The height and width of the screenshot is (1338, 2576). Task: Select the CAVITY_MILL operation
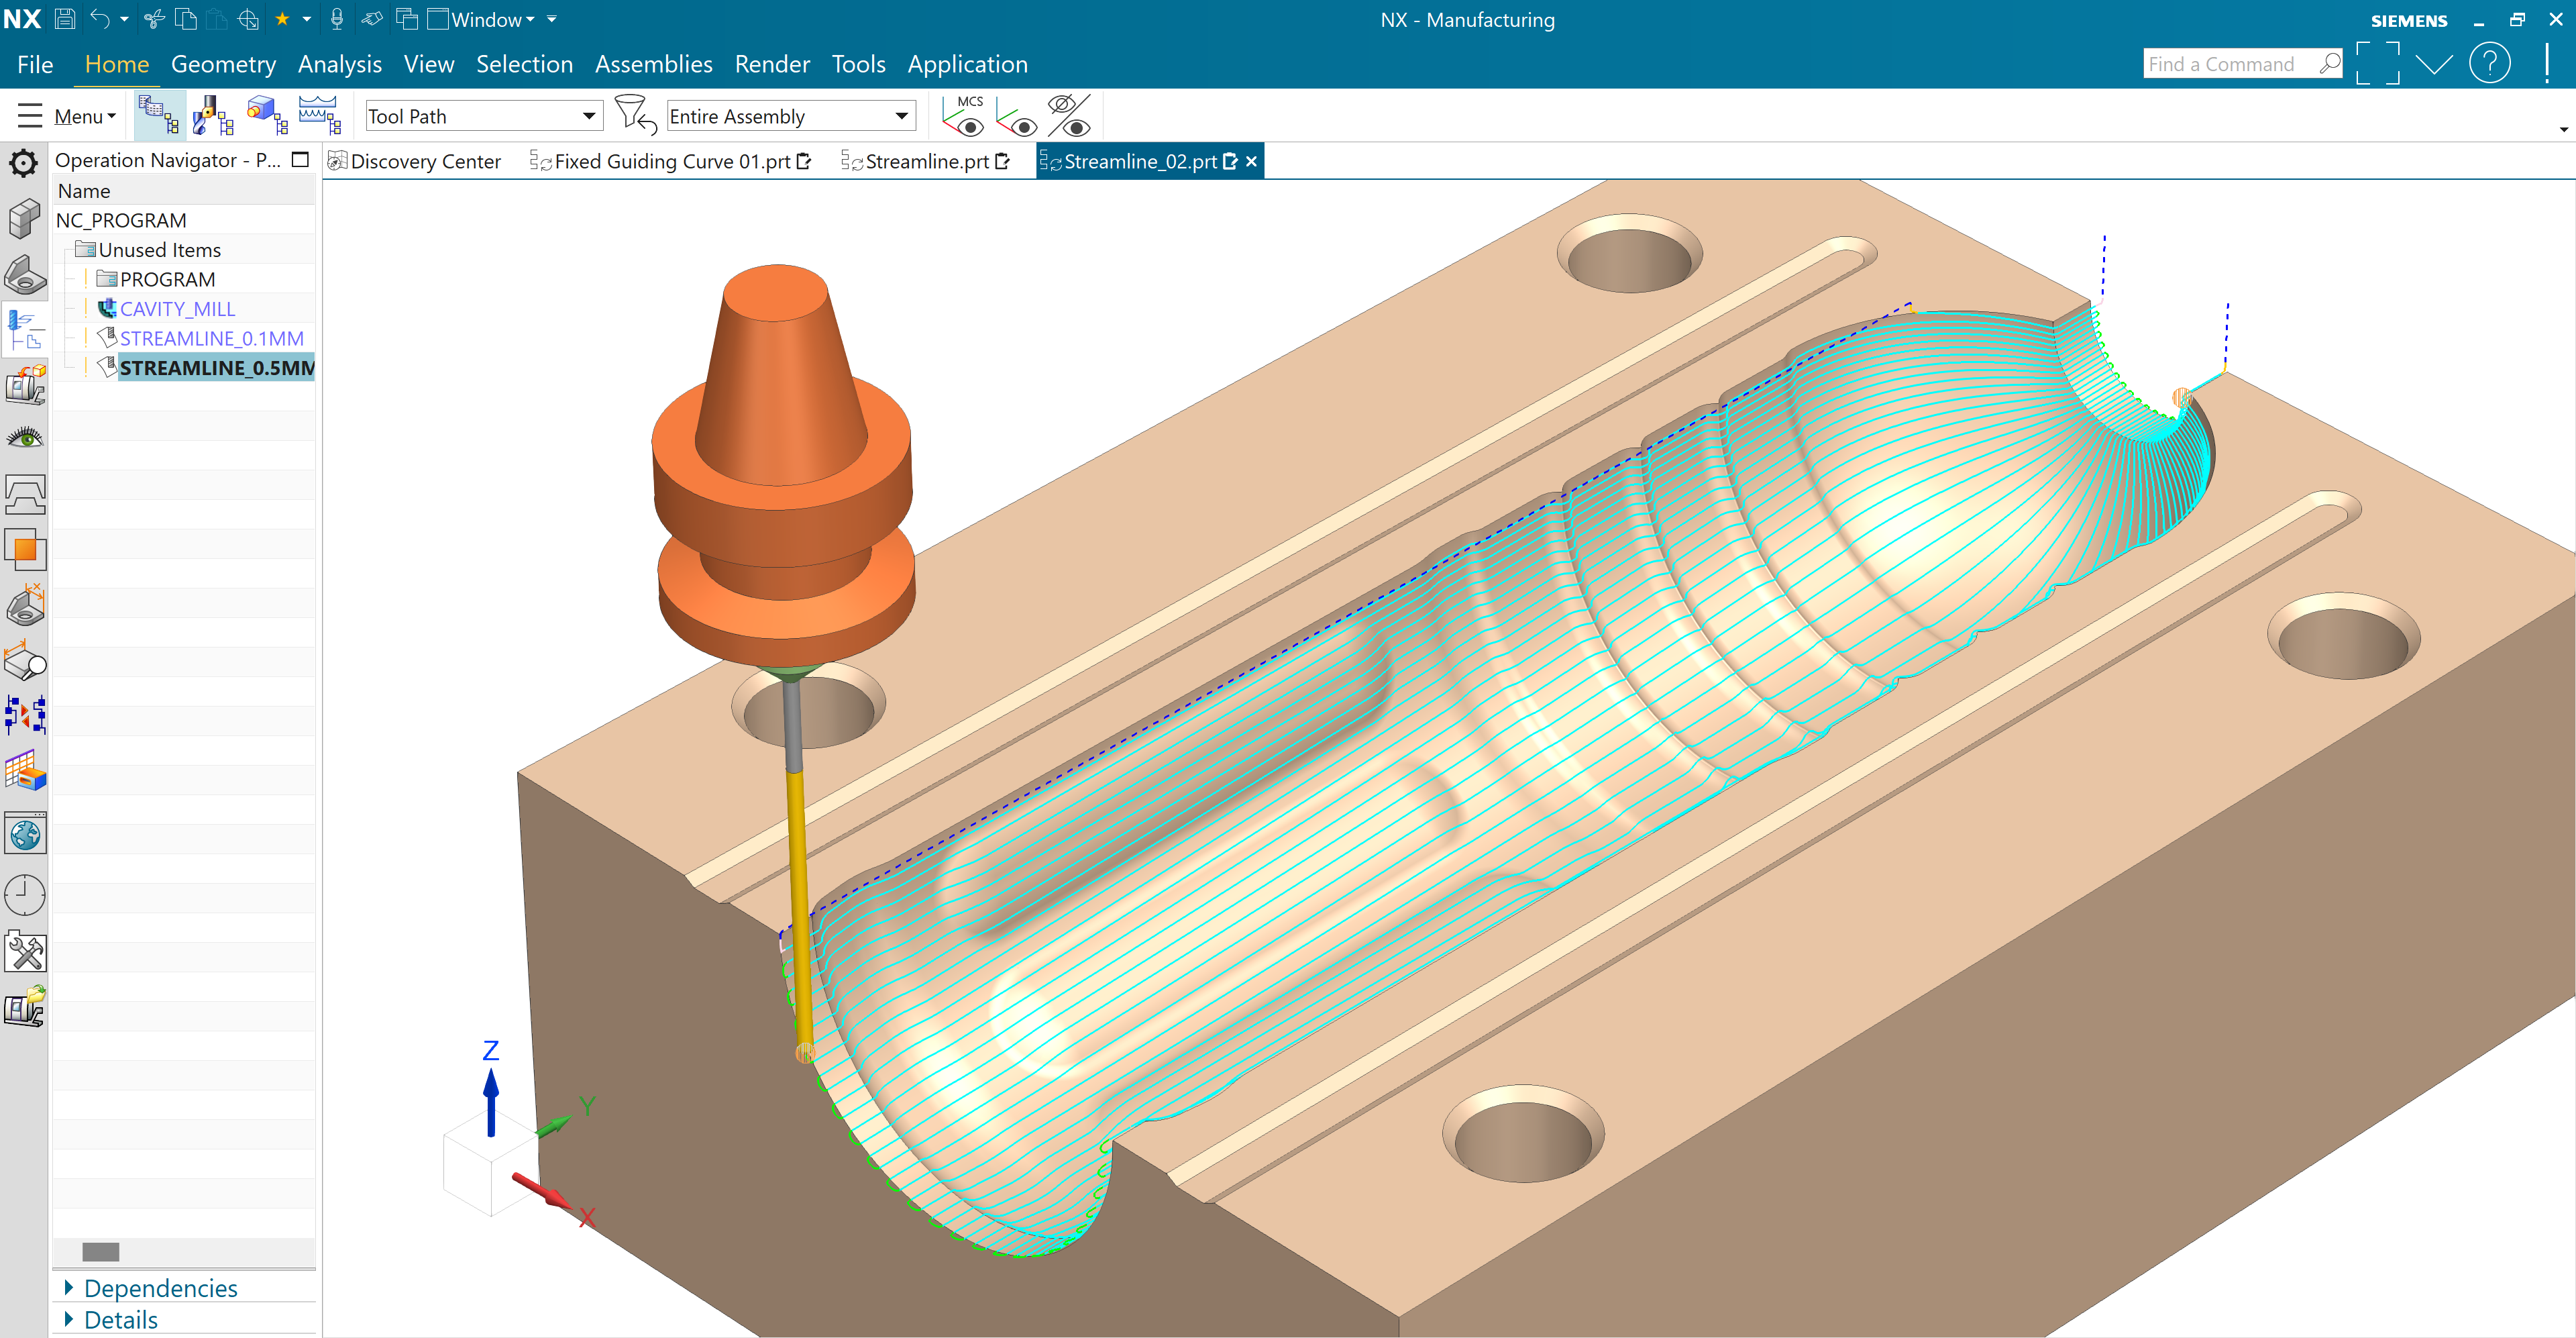177,309
